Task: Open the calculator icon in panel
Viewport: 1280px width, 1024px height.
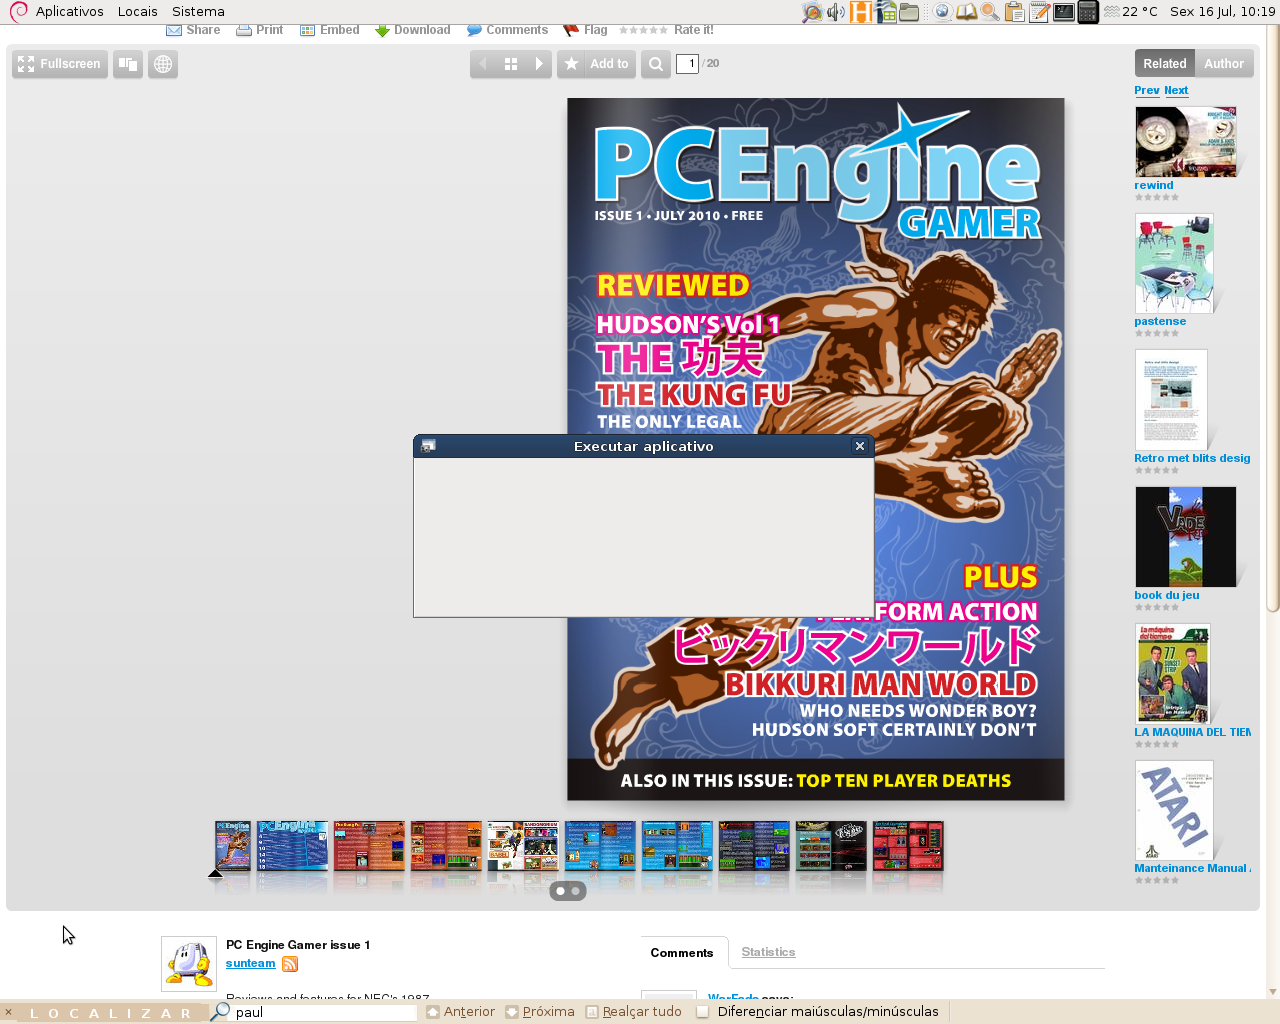Action: (1088, 12)
